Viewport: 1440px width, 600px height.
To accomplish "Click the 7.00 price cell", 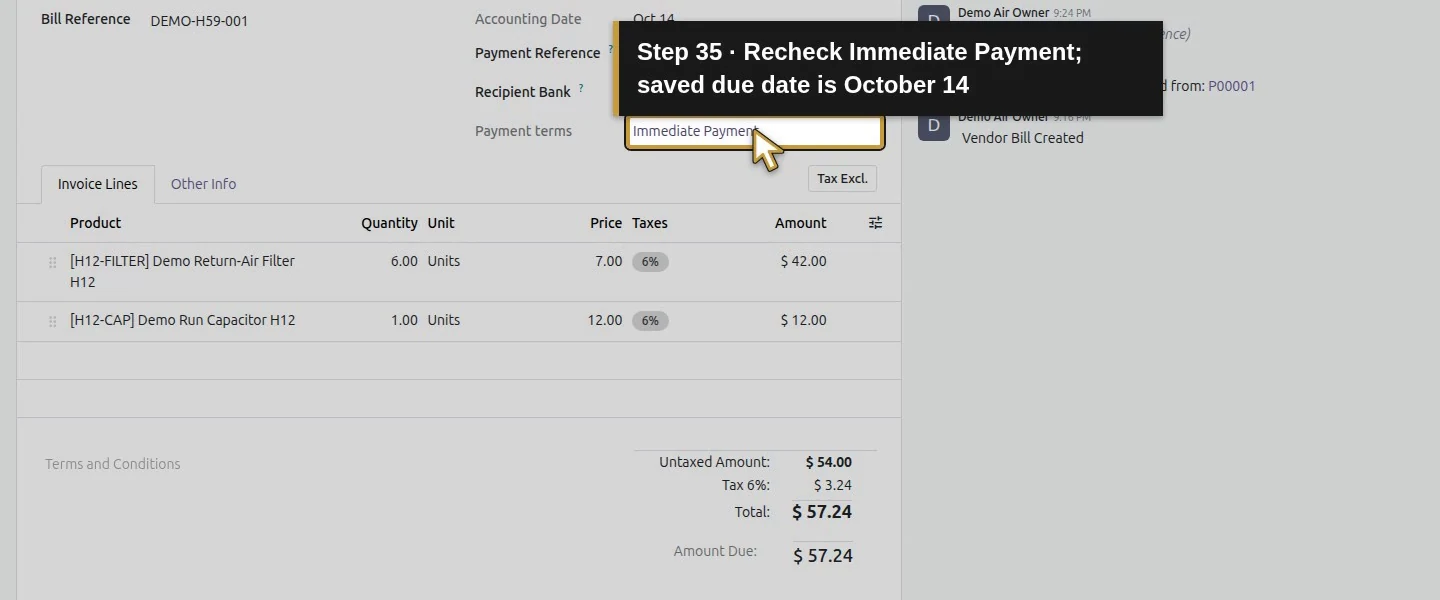I will [608, 261].
